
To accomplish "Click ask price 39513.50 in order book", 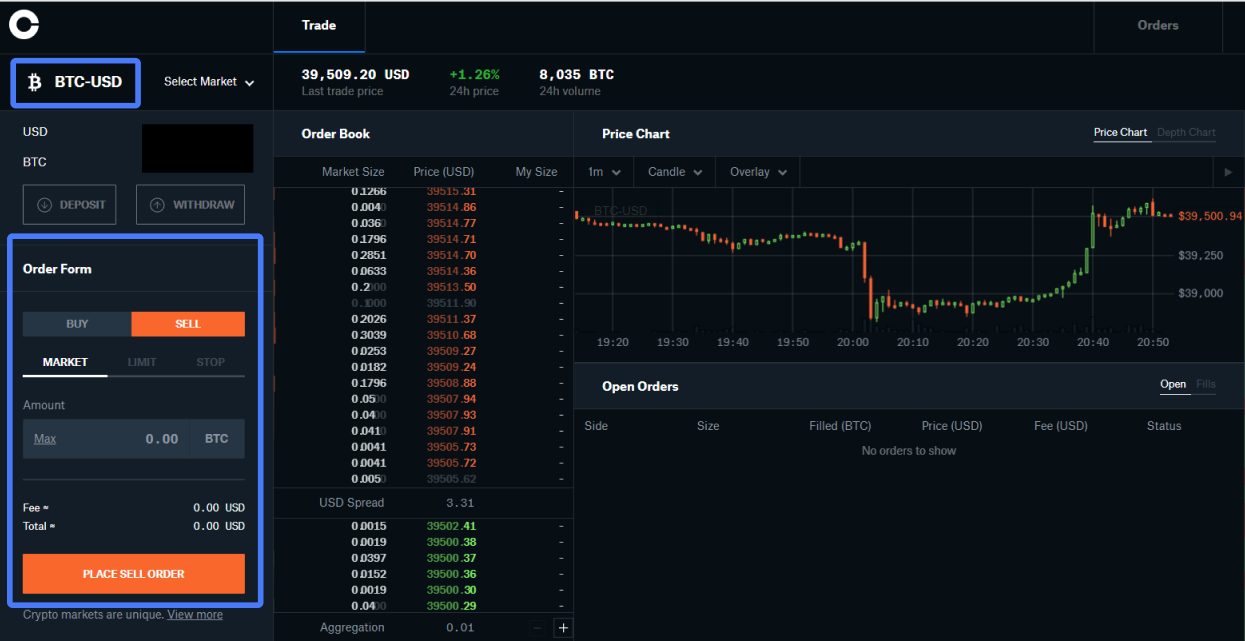I will coord(451,287).
